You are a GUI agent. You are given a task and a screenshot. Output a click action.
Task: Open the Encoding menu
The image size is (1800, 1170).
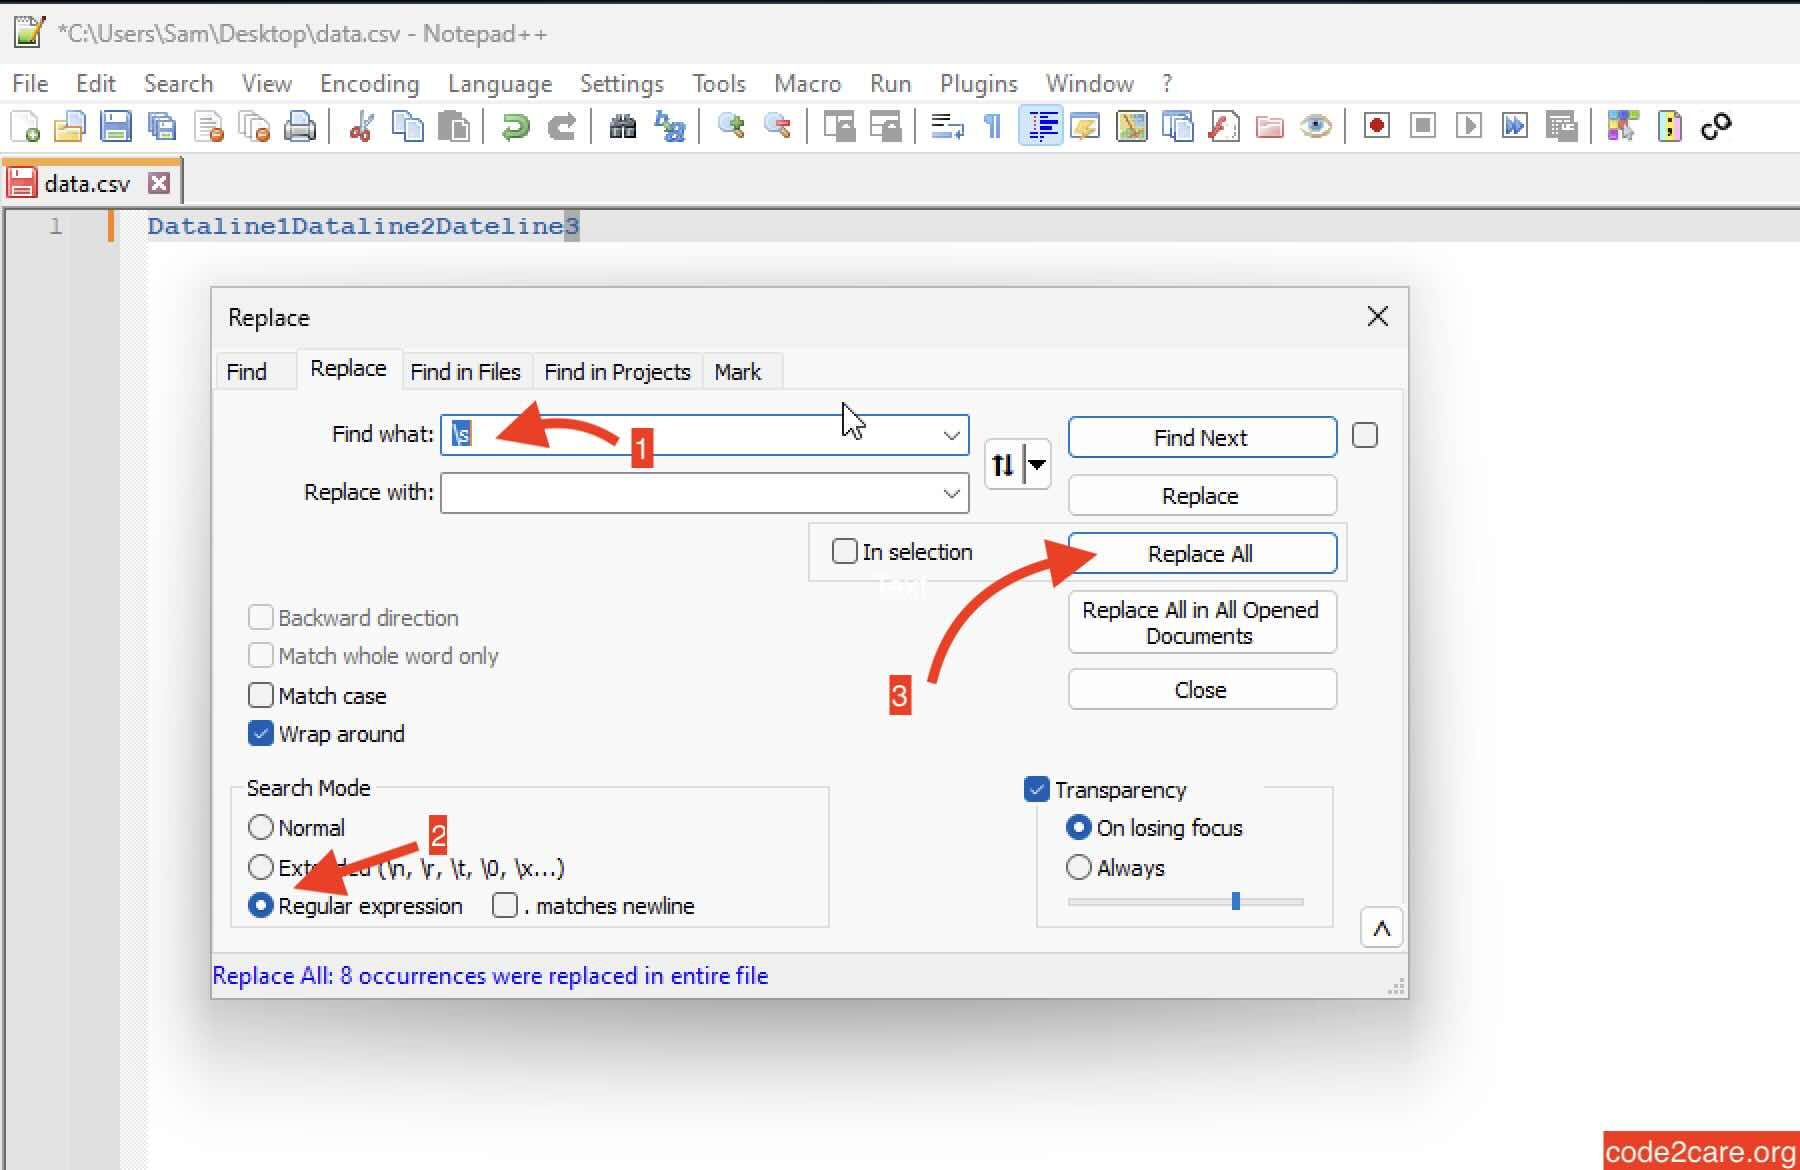pos(368,83)
